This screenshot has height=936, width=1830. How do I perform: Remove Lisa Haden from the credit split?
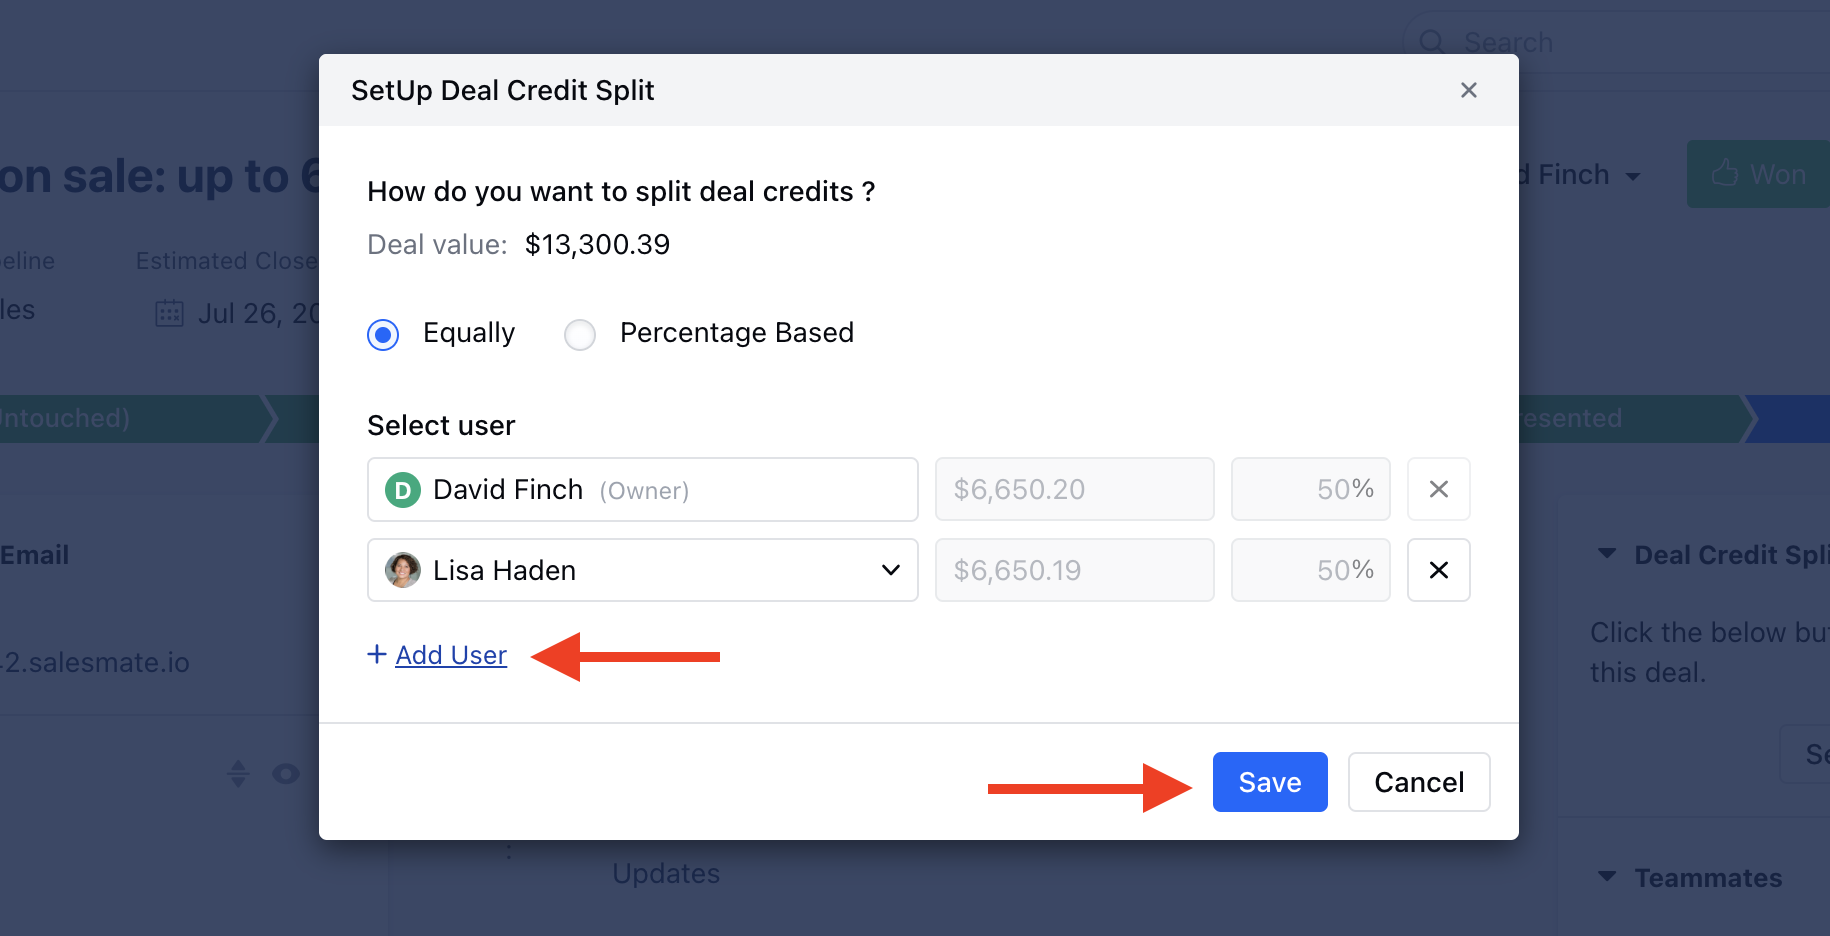[1438, 570]
